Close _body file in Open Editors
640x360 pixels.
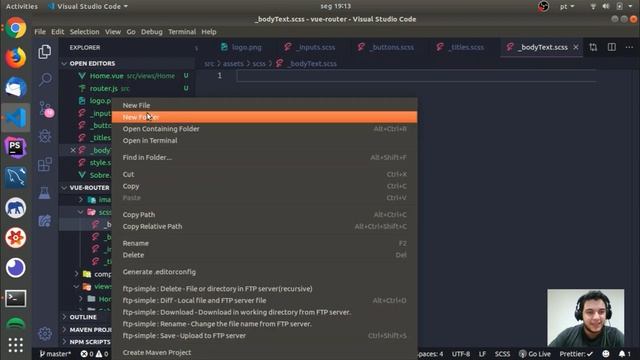point(73,150)
